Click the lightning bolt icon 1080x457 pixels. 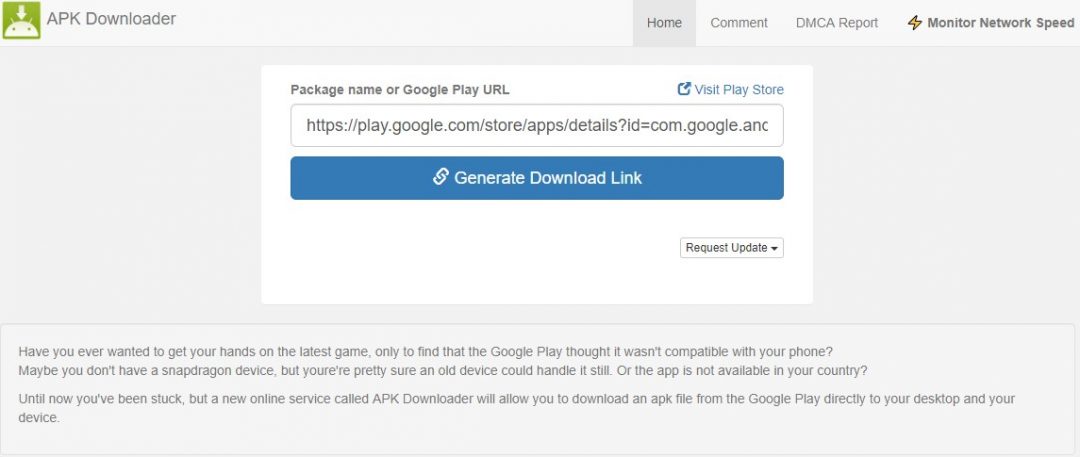tap(914, 23)
